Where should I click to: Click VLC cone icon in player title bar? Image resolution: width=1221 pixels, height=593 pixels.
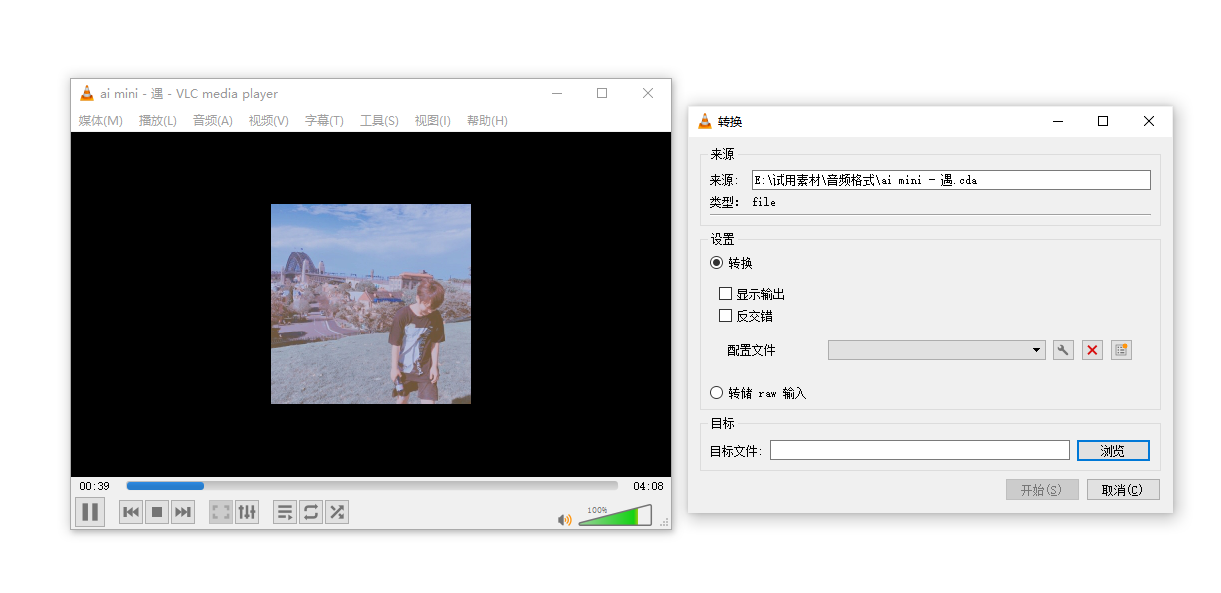[x=87, y=93]
